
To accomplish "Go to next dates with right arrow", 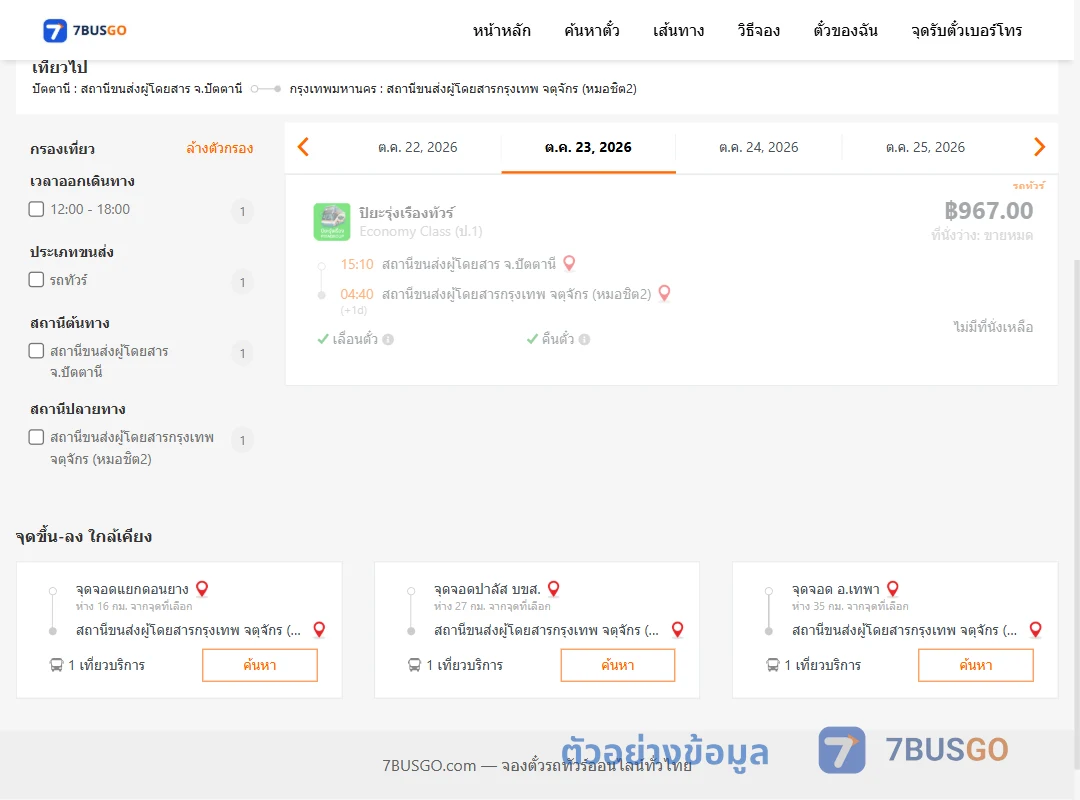I will [x=1039, y=147].
